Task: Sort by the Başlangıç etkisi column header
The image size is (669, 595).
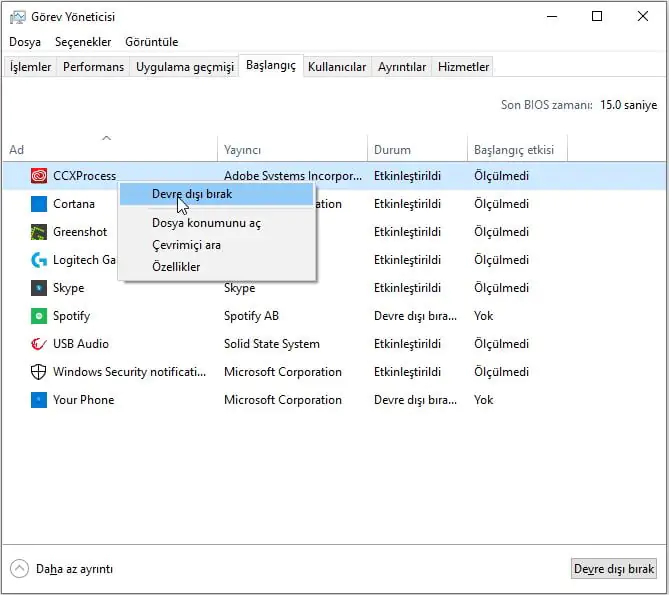Action: 518,150
